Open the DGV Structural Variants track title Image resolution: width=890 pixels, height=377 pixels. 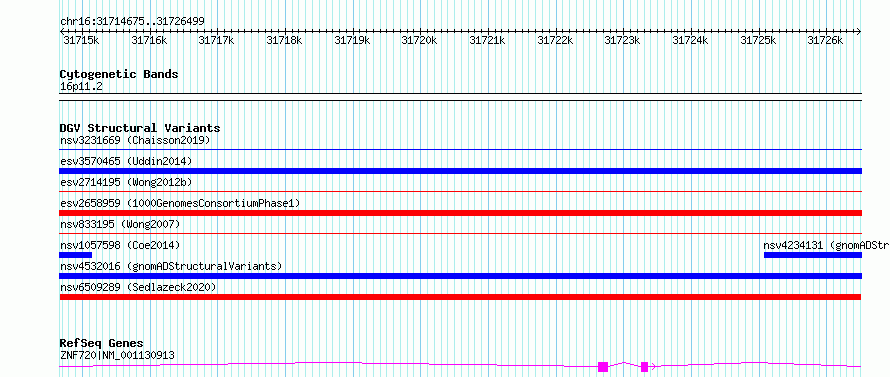[x=140, y=128]
